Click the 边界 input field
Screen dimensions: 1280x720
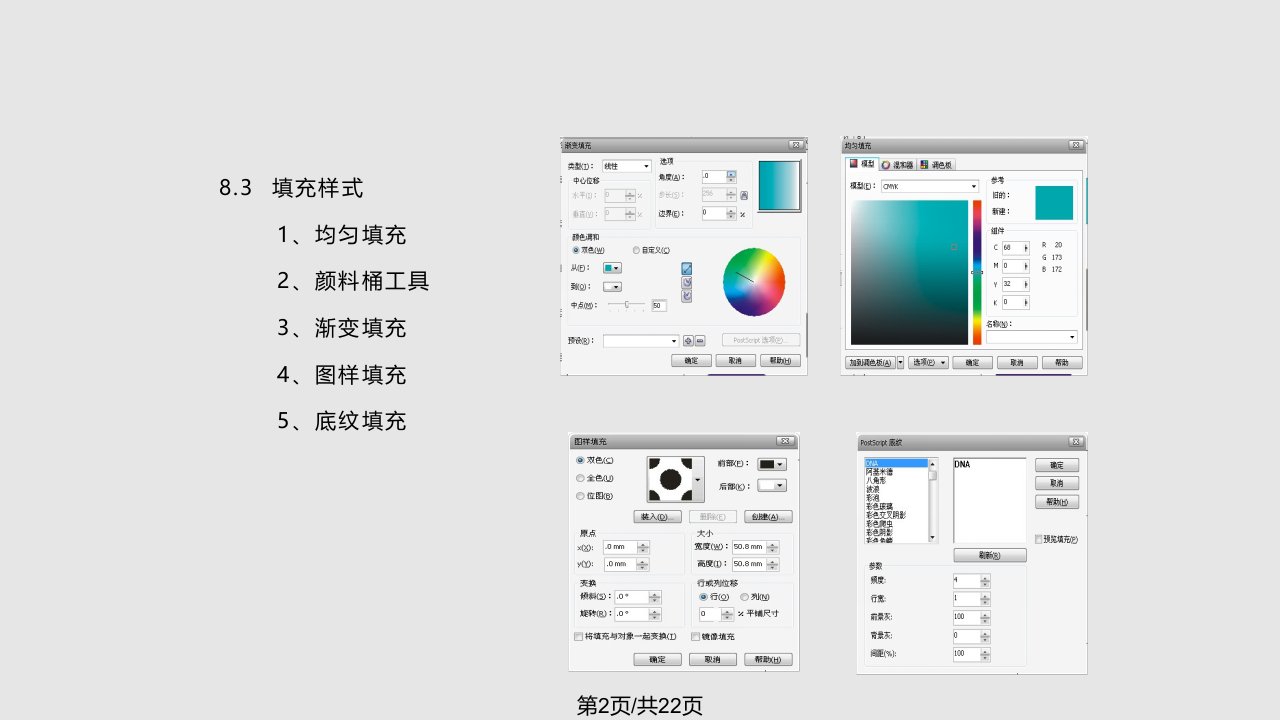(714, 213)
